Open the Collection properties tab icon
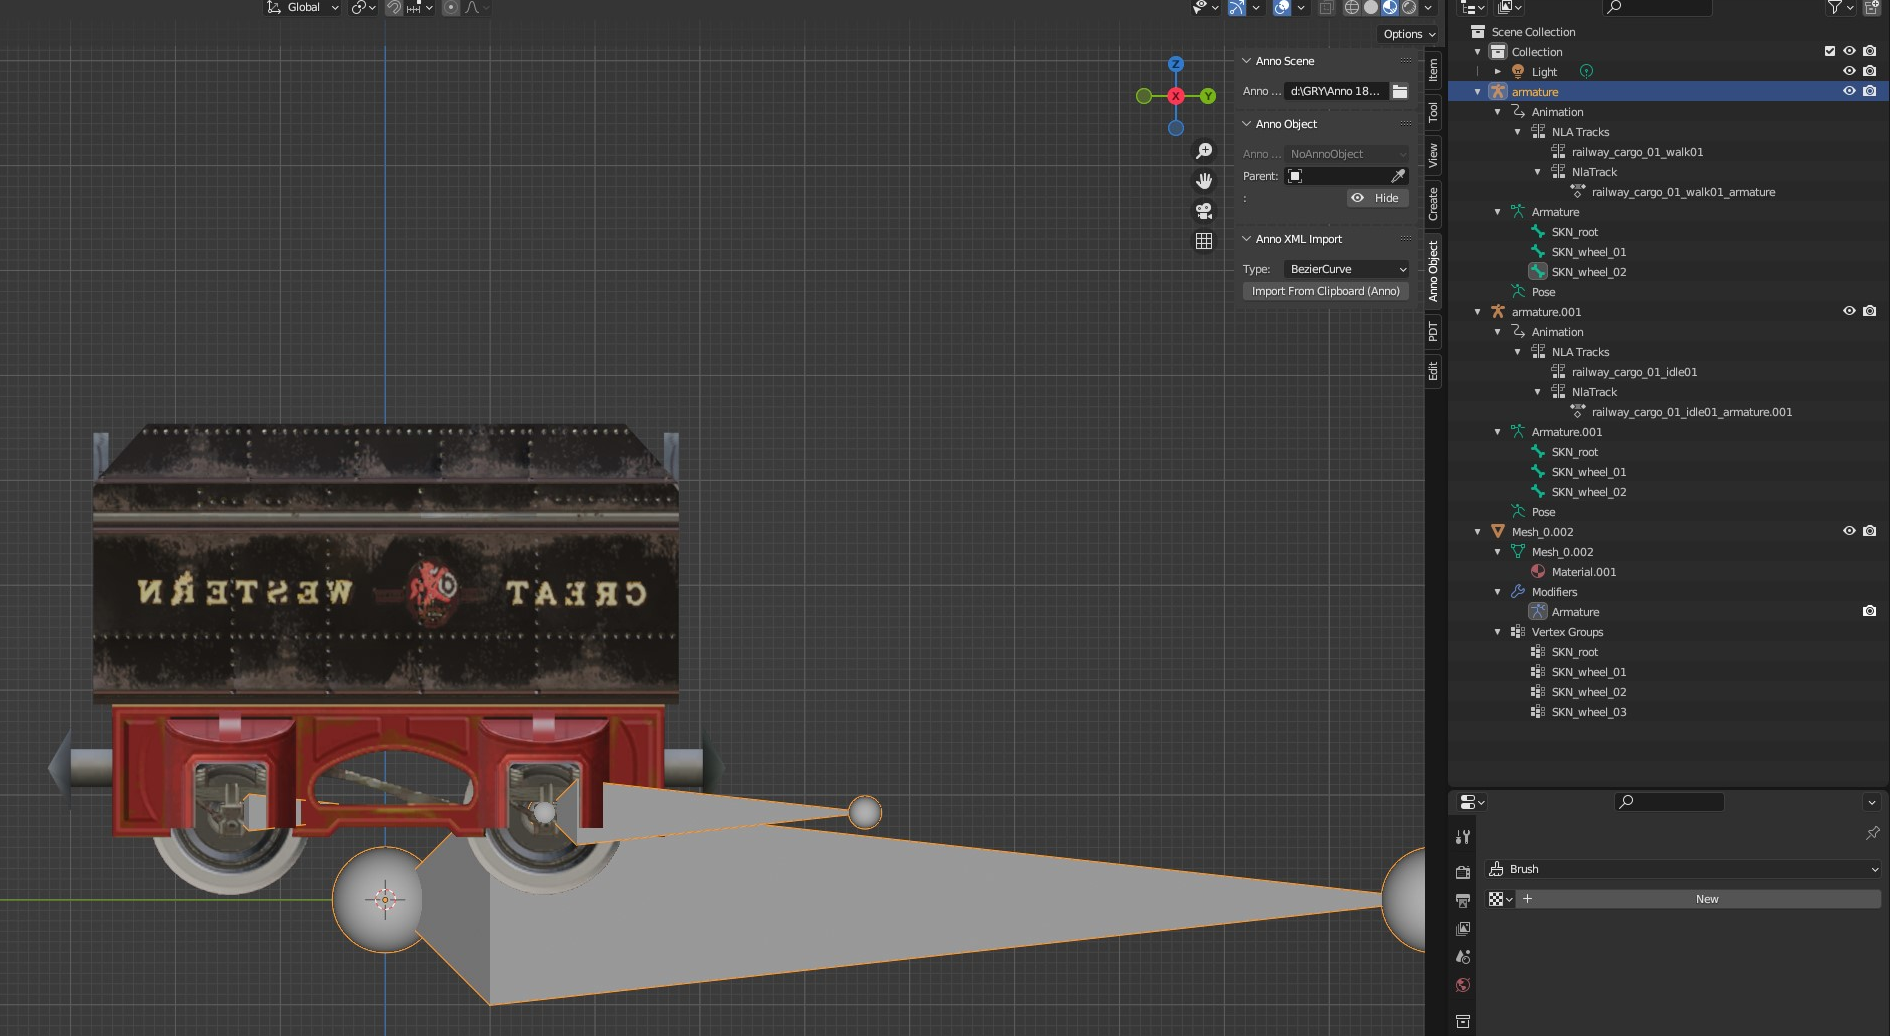The image size is (1890, 1036). click(1463, 1021)
